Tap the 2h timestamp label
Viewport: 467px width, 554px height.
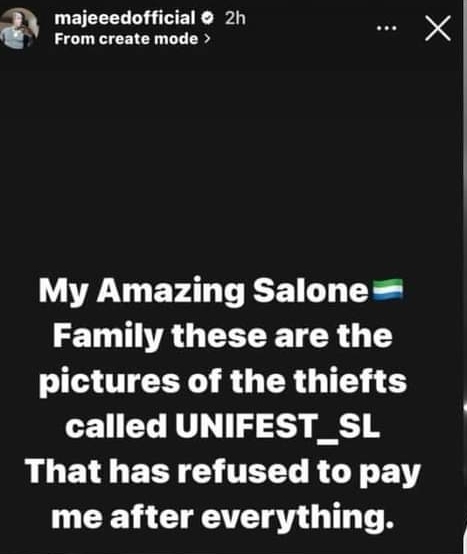tap(235, 18)
